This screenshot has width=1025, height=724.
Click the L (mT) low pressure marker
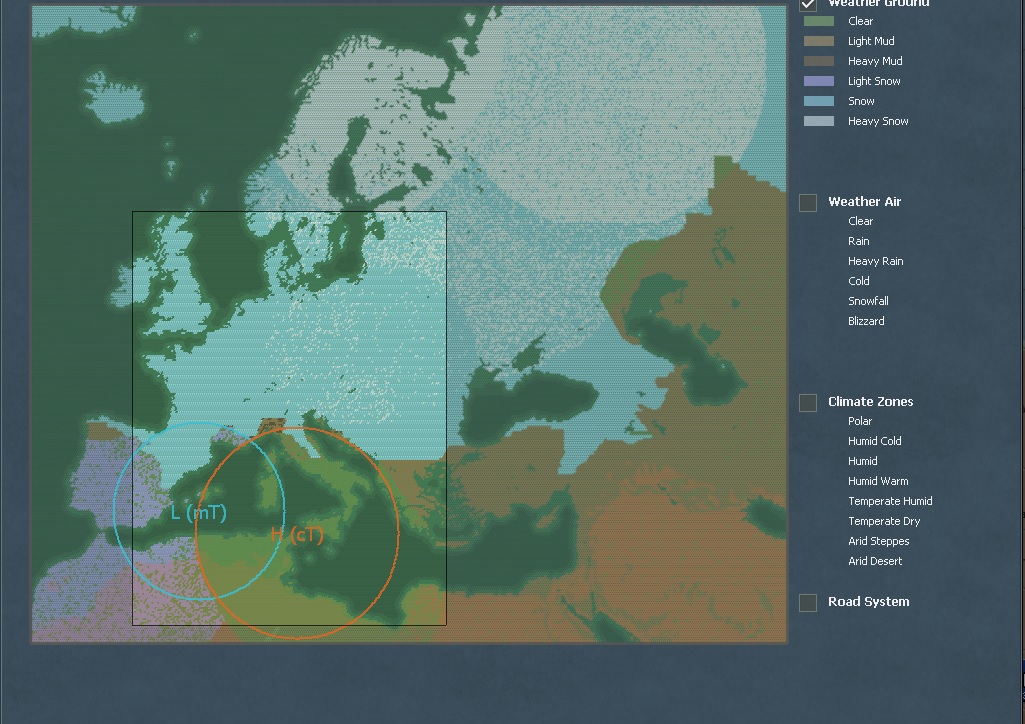199,513
